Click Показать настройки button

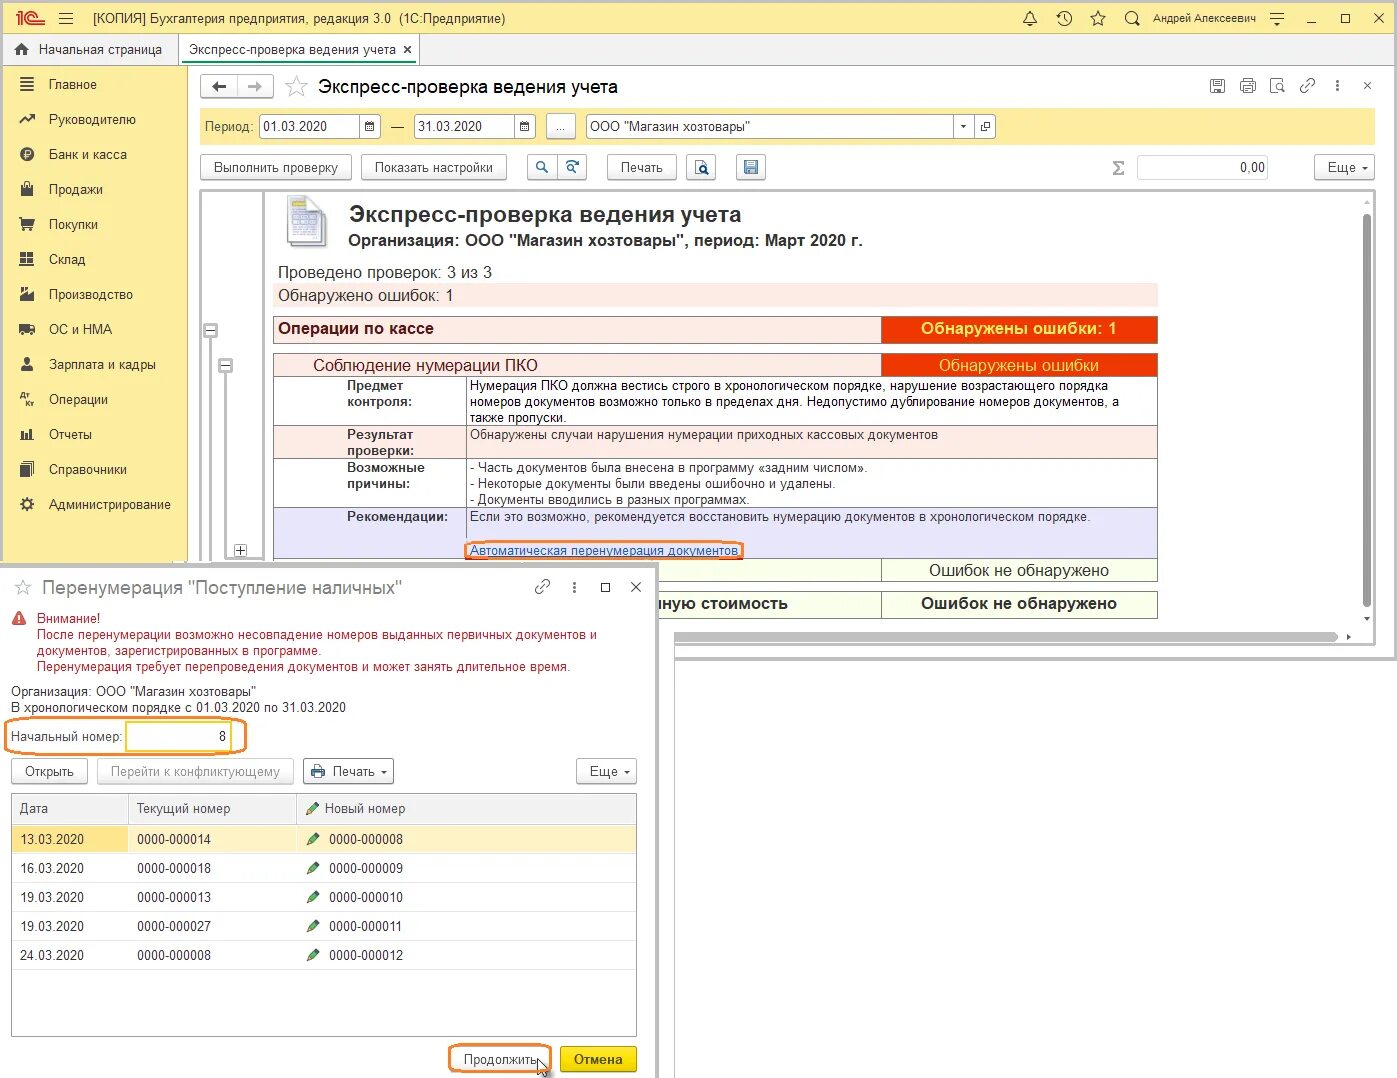pyautogui.click(x=434, y=168)
